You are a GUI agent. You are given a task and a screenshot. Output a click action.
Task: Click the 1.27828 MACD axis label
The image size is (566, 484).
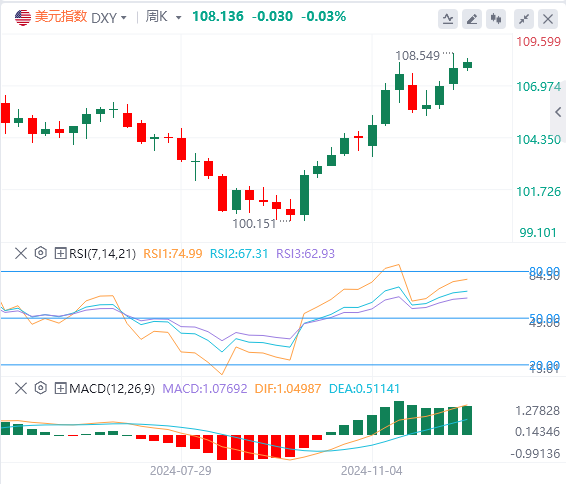537,411
